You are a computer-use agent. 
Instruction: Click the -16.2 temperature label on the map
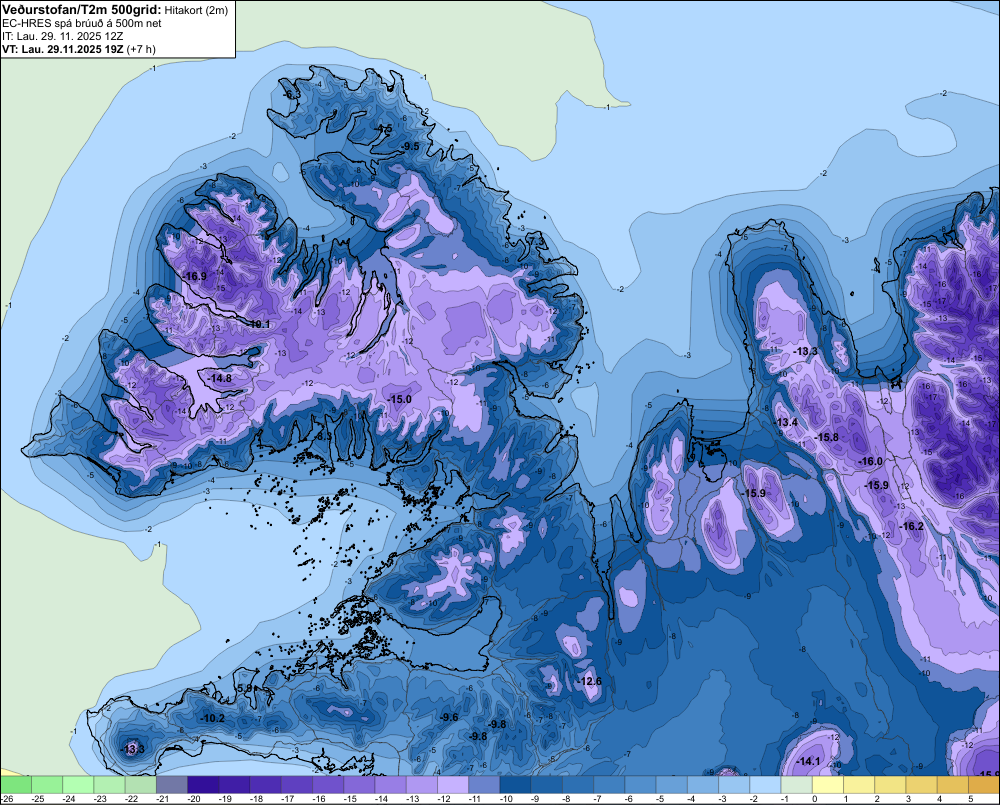click(x=911, y=526)
